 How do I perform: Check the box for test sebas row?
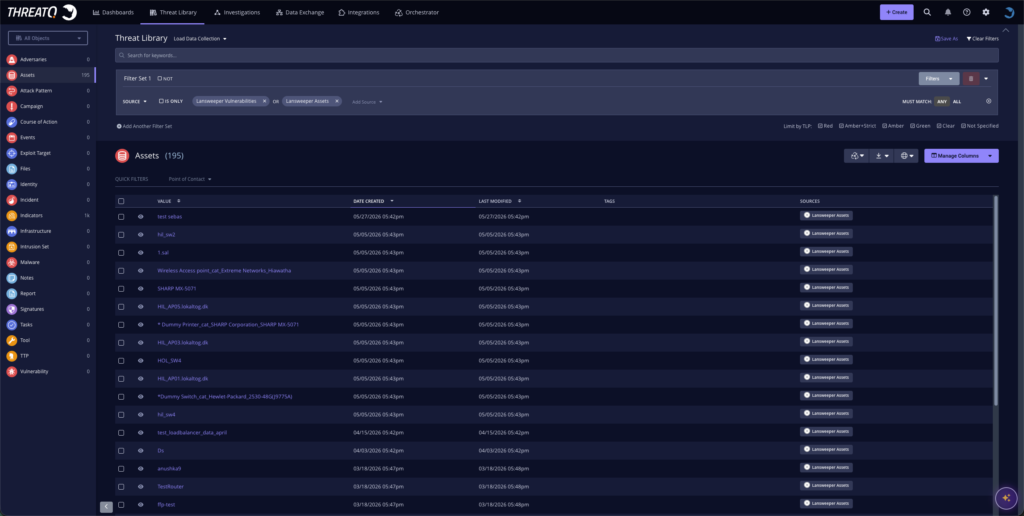tap(121, 216)
